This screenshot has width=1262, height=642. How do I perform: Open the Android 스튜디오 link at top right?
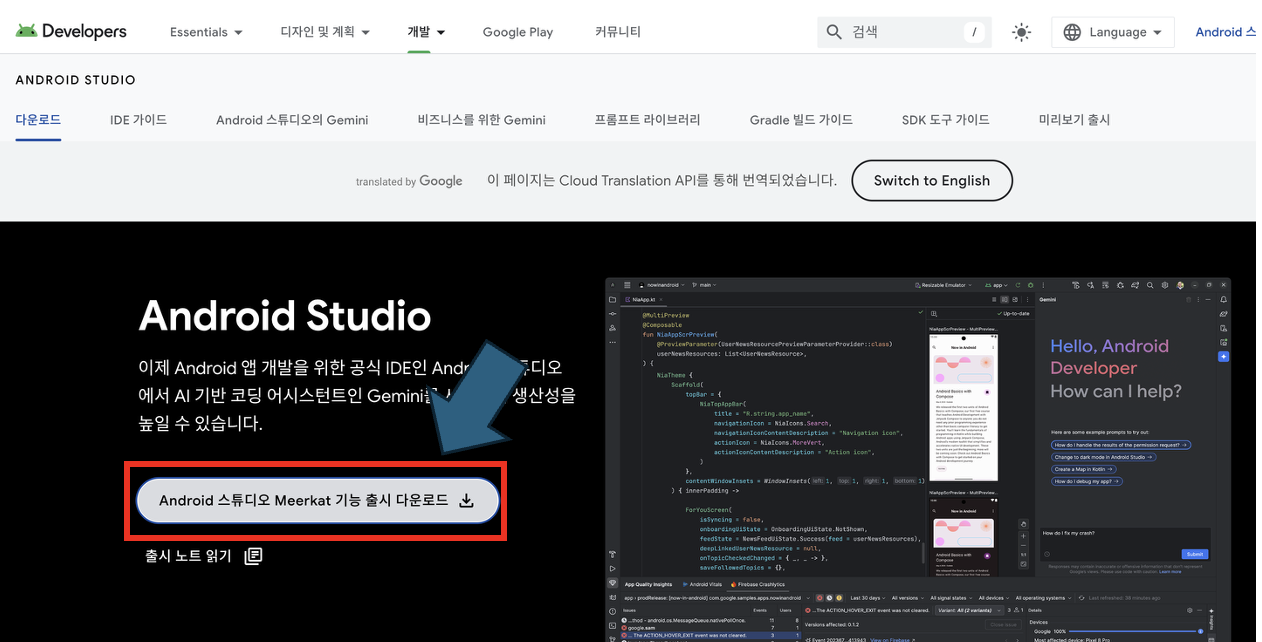click(1226, 32)
